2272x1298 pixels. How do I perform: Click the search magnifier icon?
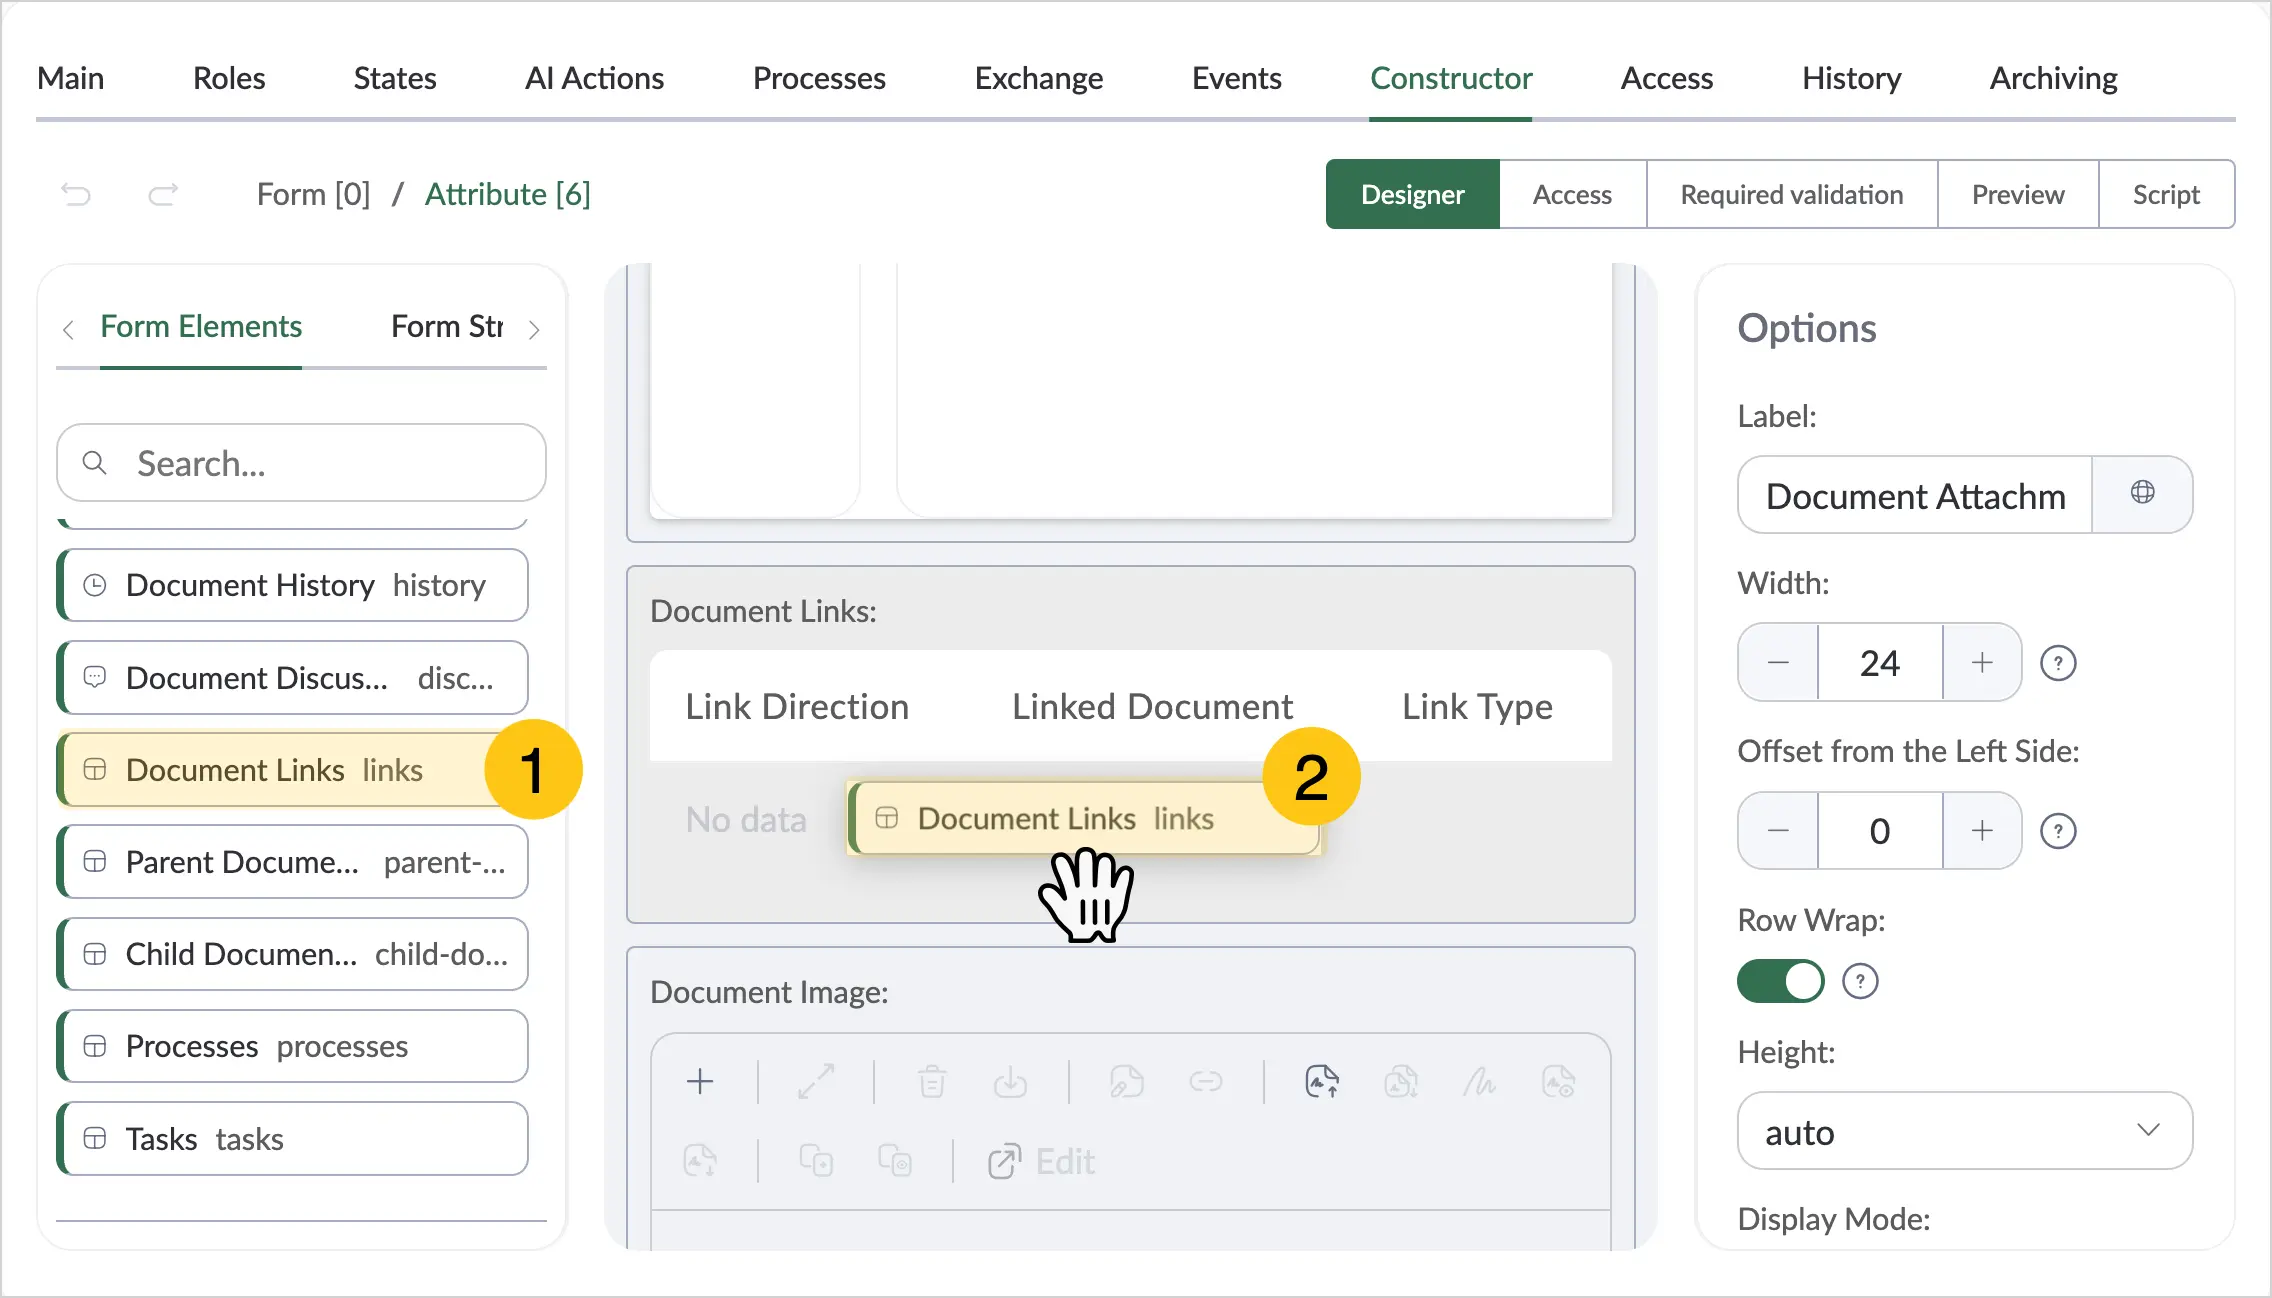pos(95,463)
